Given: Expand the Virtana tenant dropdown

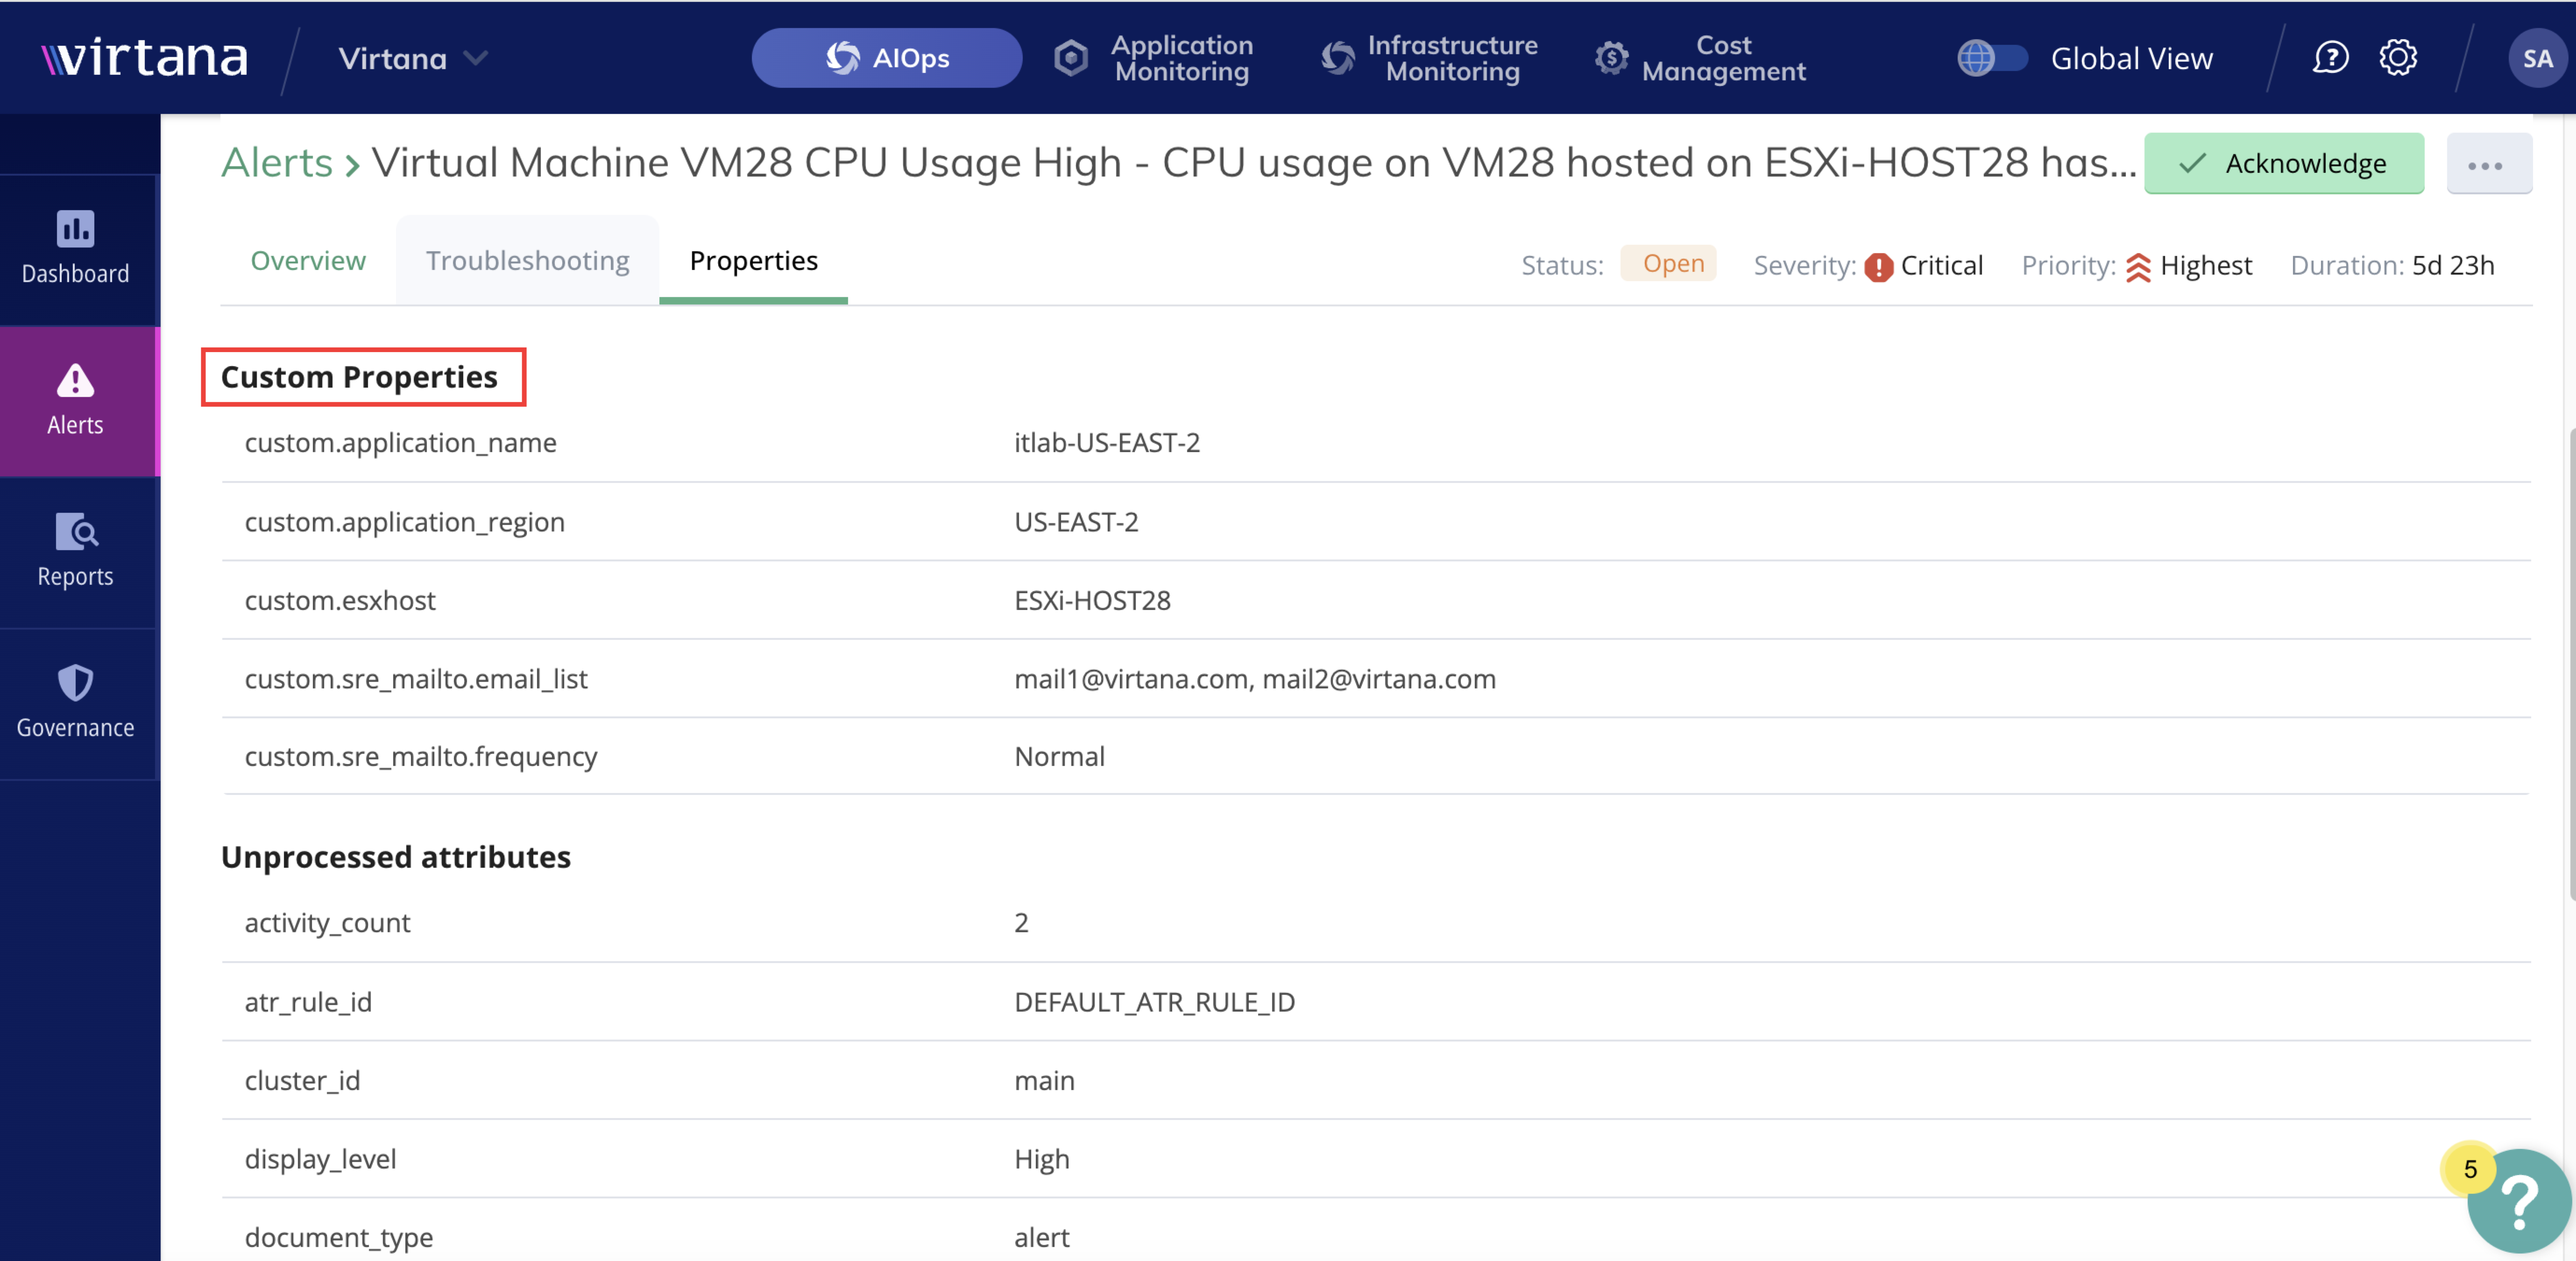Looking at the screenshot, I should coord(413,58).
